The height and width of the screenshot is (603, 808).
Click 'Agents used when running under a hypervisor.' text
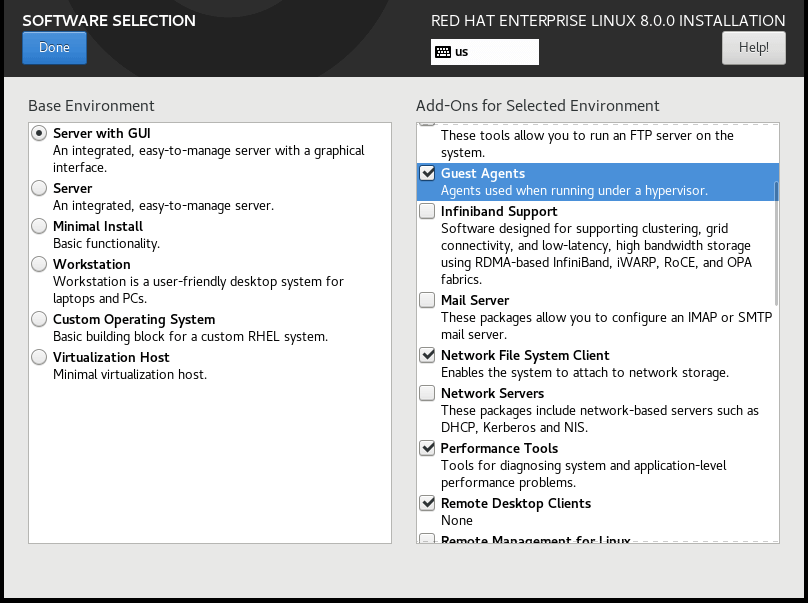(574, 191)
